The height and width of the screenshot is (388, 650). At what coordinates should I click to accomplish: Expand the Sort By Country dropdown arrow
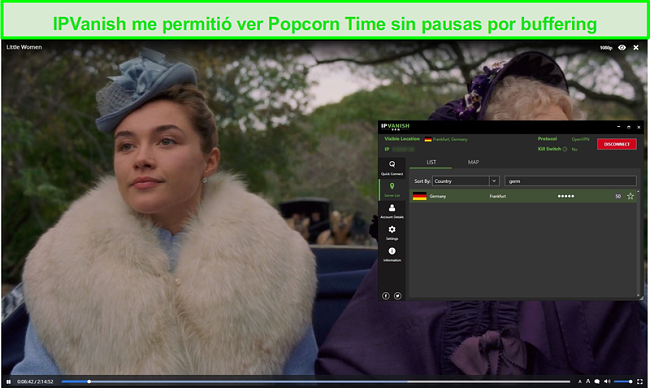tap(494, 181)
